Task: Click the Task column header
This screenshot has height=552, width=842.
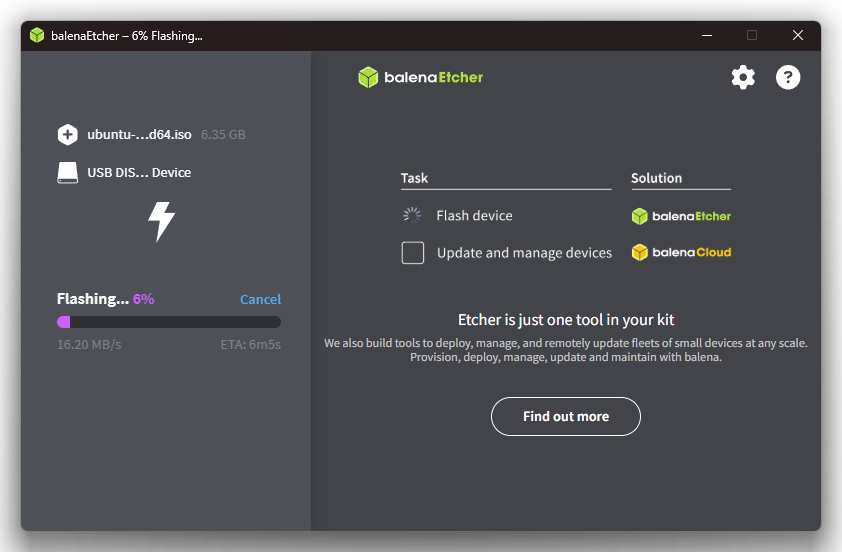Action: (414, 178)
